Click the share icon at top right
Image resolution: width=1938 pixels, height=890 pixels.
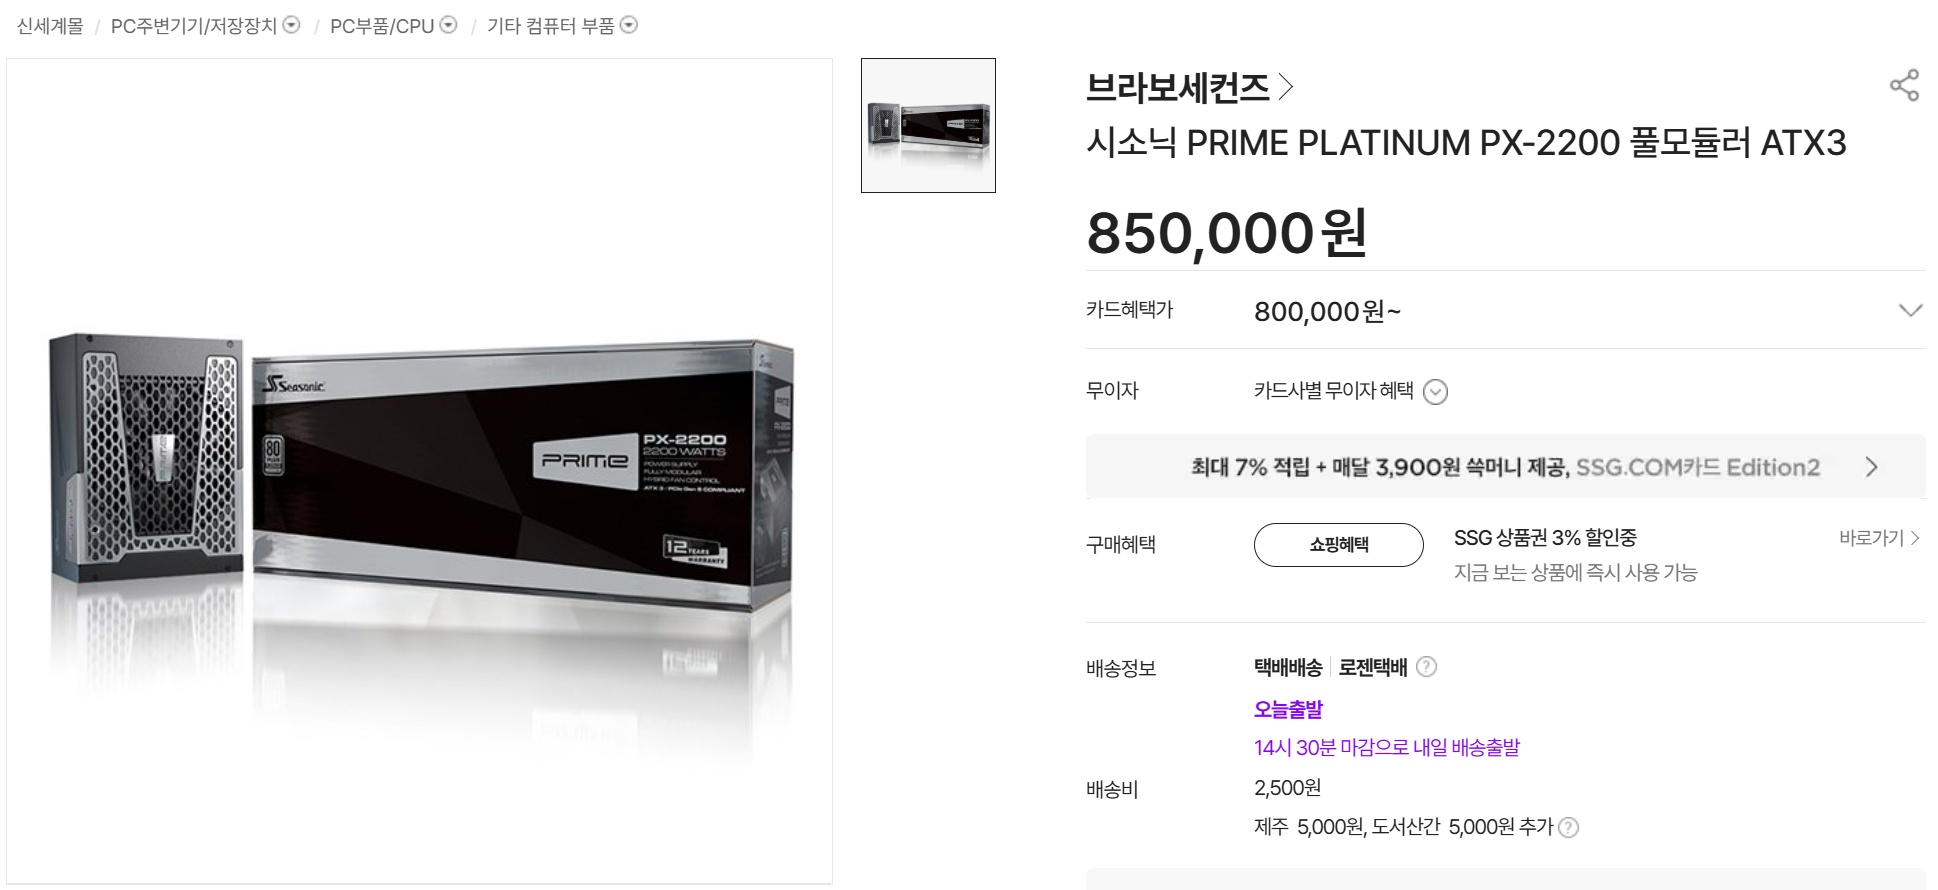pos(1904,85)
